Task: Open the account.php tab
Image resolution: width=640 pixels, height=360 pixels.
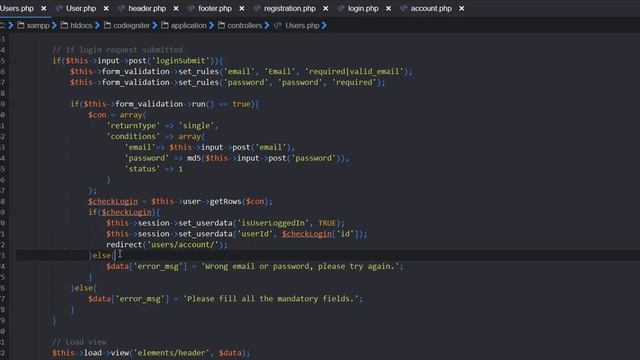Action: [x=431, y=8]
